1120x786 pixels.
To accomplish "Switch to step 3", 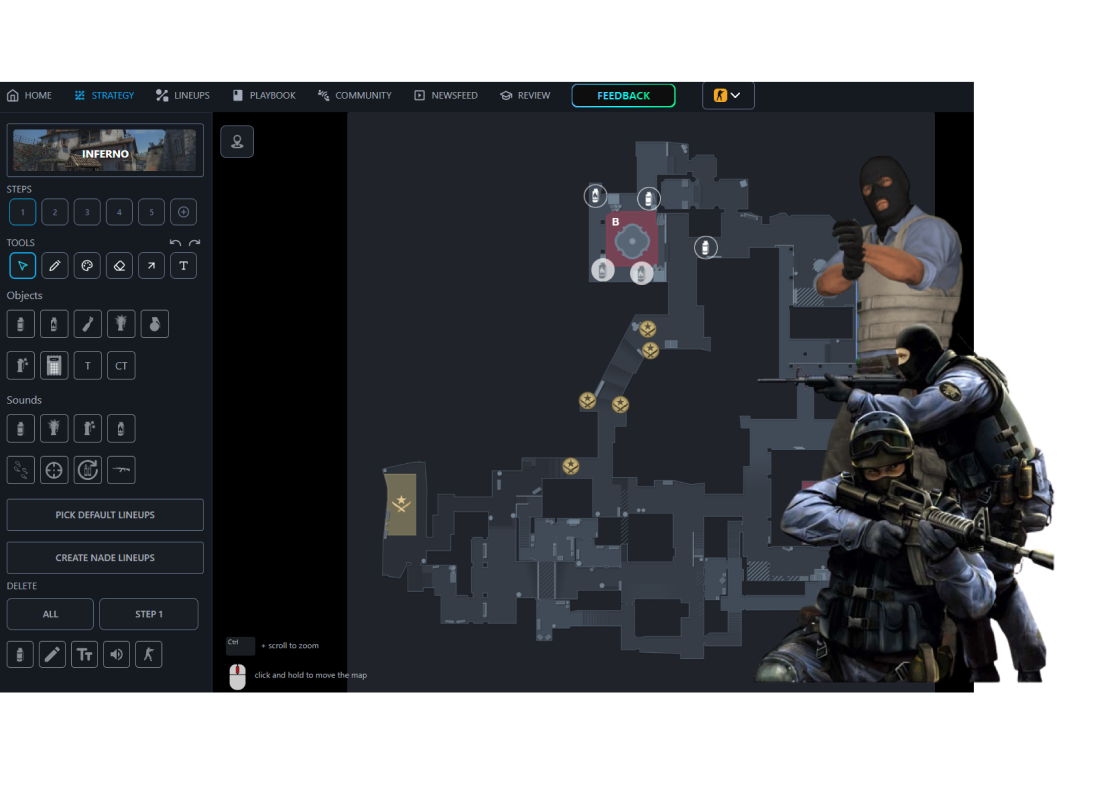I will tap(87, 212).
